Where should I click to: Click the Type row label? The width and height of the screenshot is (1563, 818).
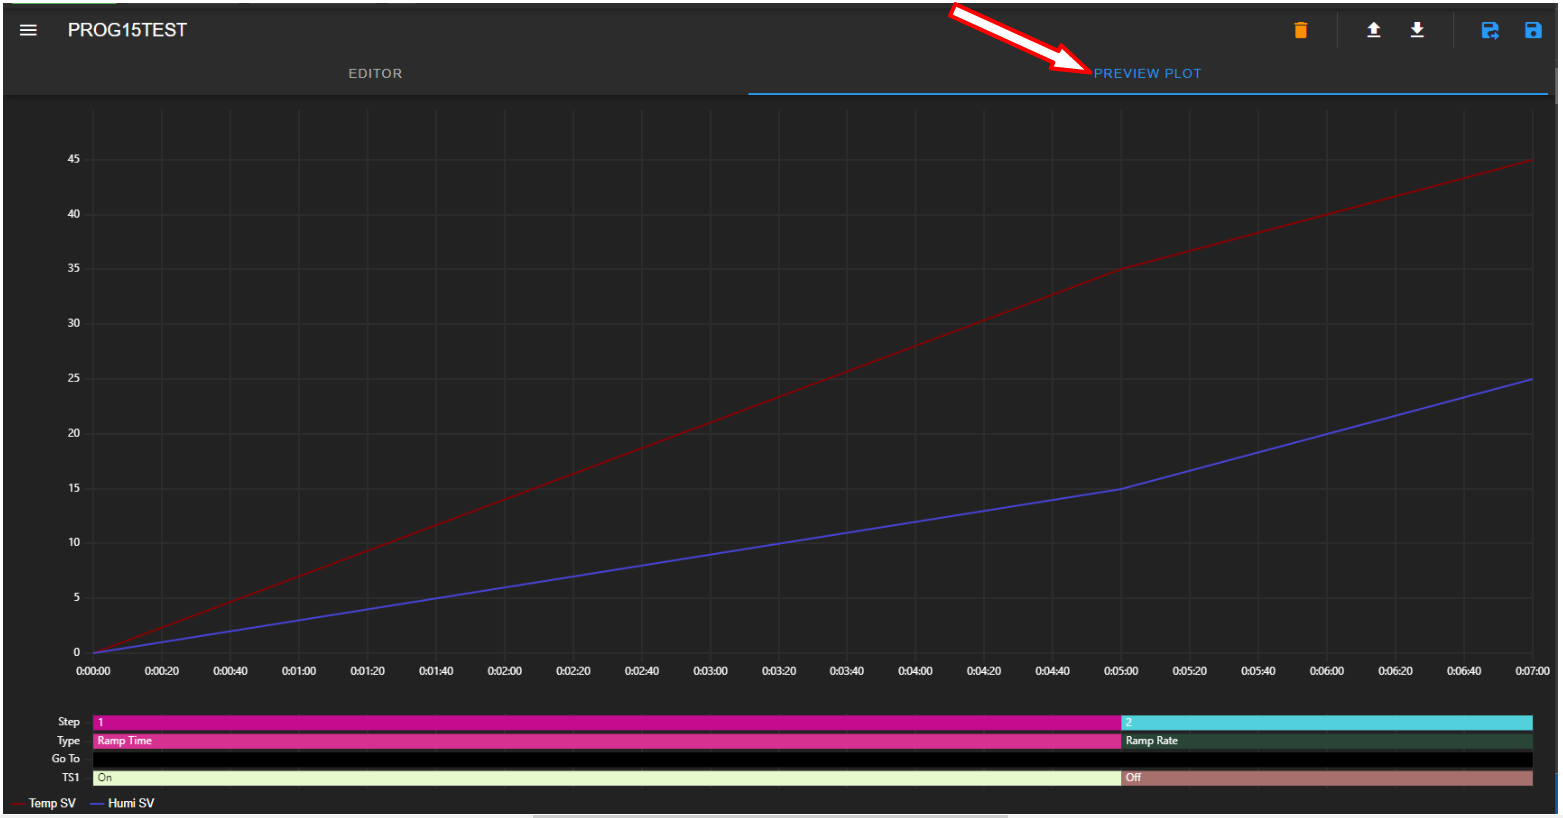click(x=69, y=741)
